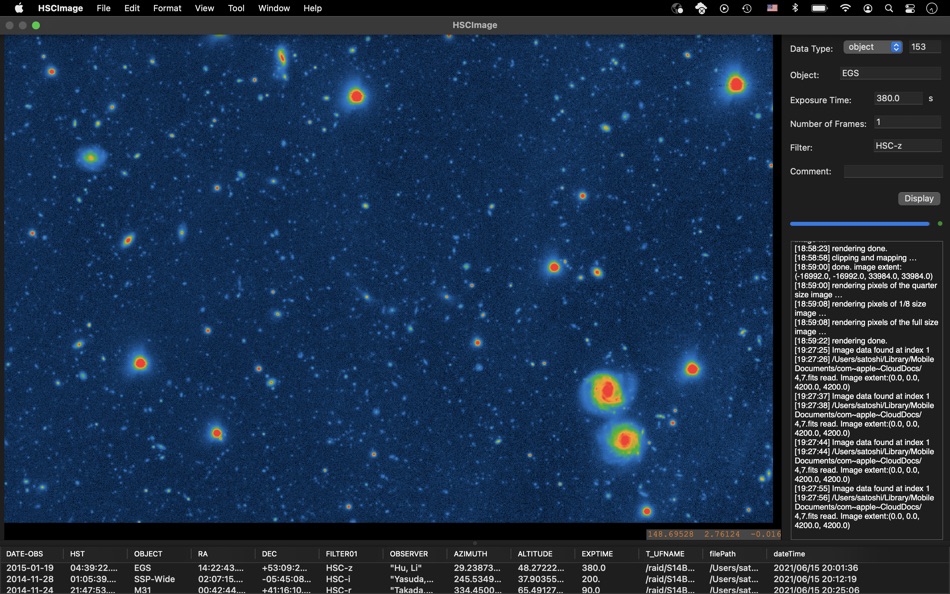The image size is (950, 594).
Task: Click the empty Comment field
Action: pos(892,172)
